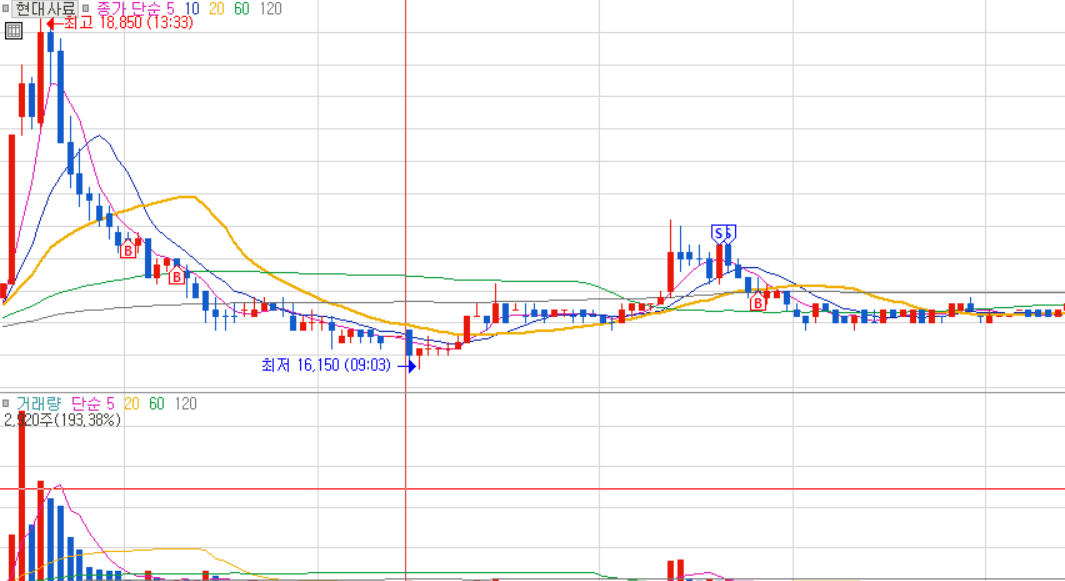Select the gray 120 volume average label
The width and height of the screenshot is (1065, 581).
(185, 404)
